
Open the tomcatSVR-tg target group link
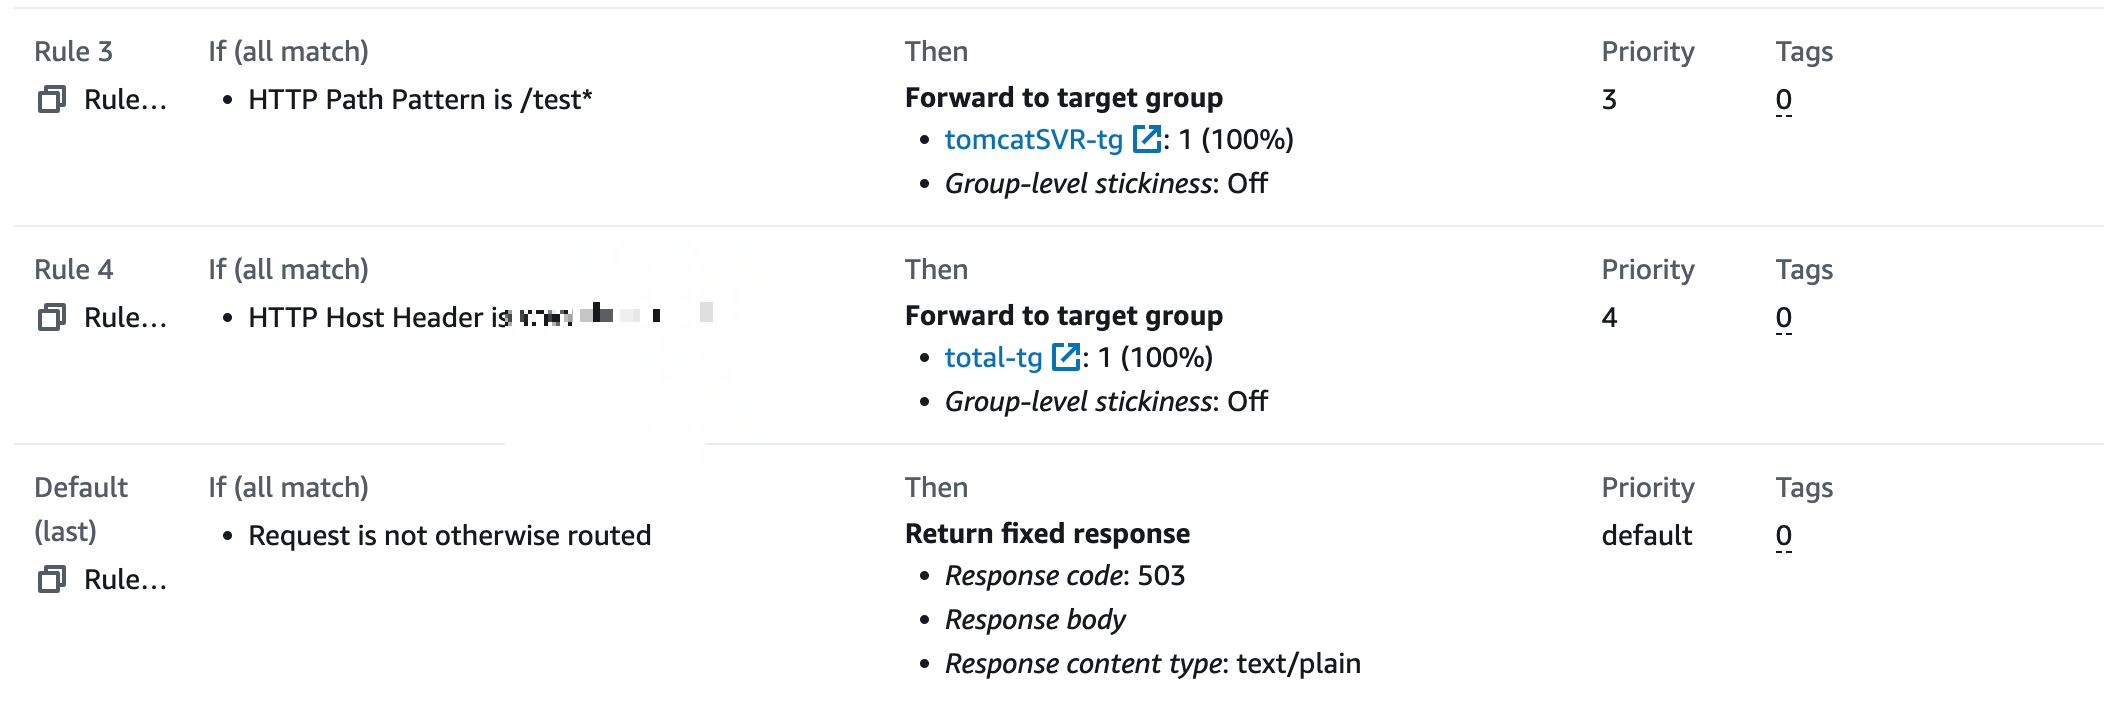click(x=1033, y=140)
